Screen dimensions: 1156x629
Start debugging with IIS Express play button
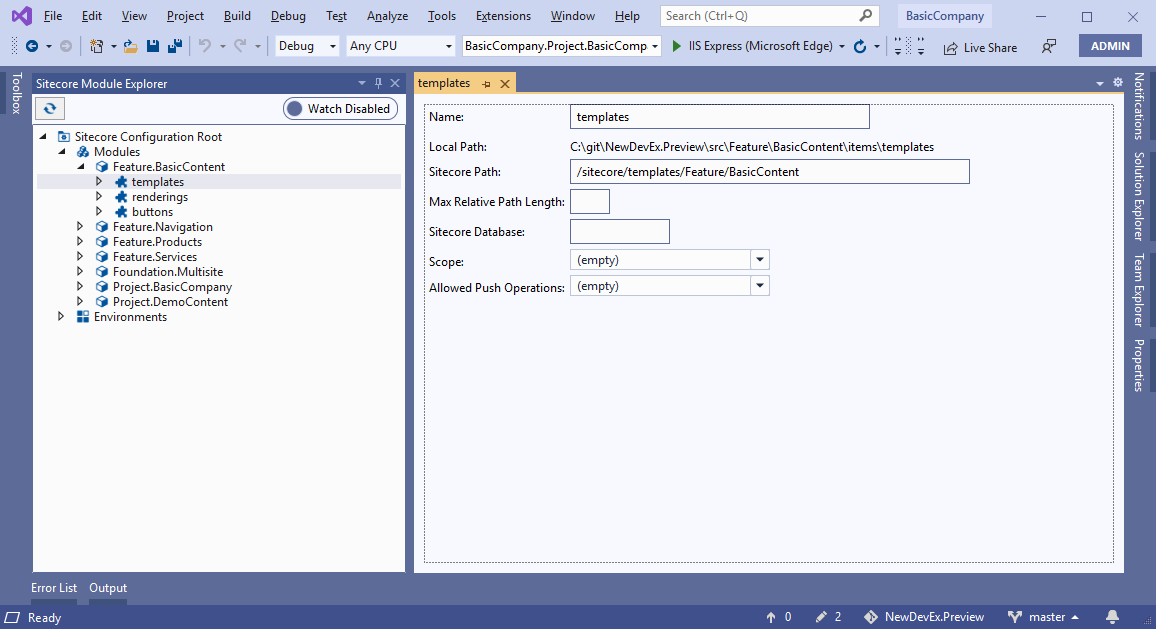(x=677, y=46)
